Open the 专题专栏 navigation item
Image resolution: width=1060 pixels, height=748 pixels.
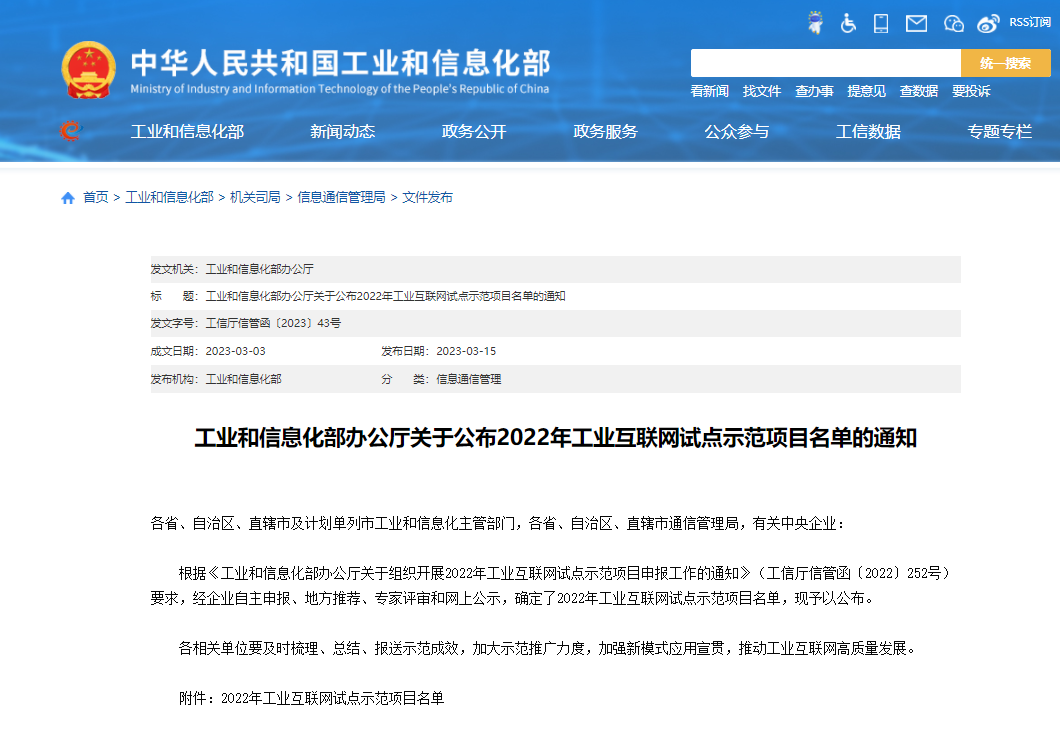999,131
